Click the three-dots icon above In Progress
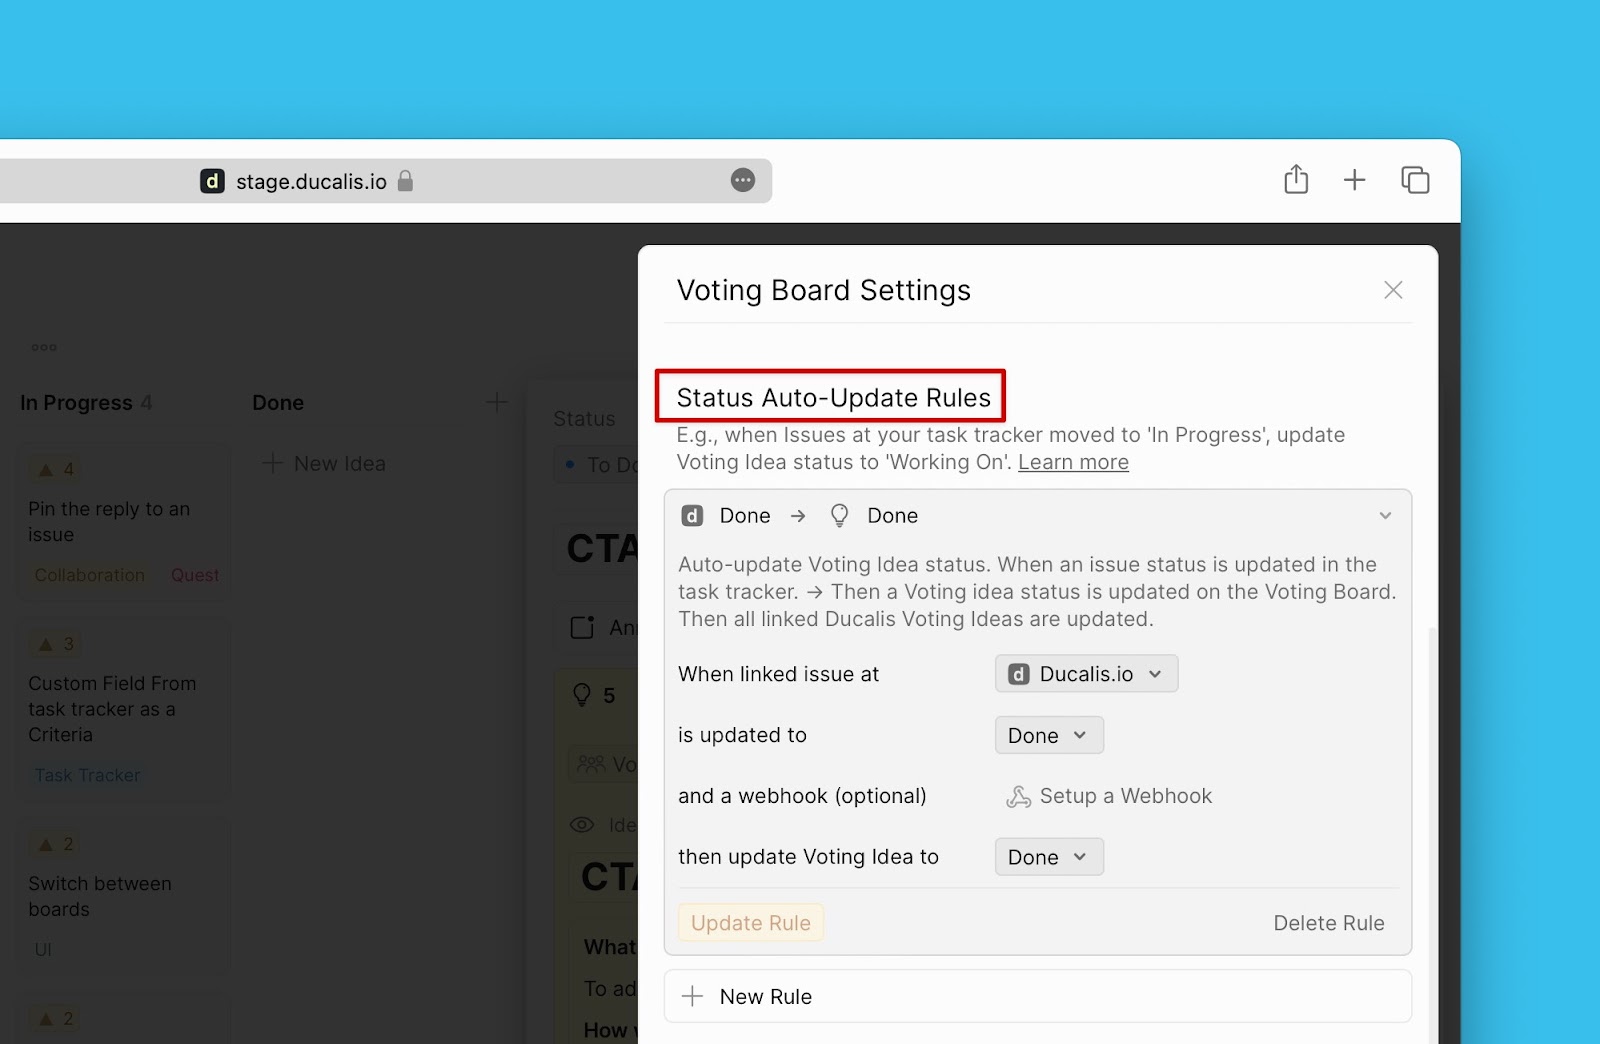1600x1044 pixels. 44,347
